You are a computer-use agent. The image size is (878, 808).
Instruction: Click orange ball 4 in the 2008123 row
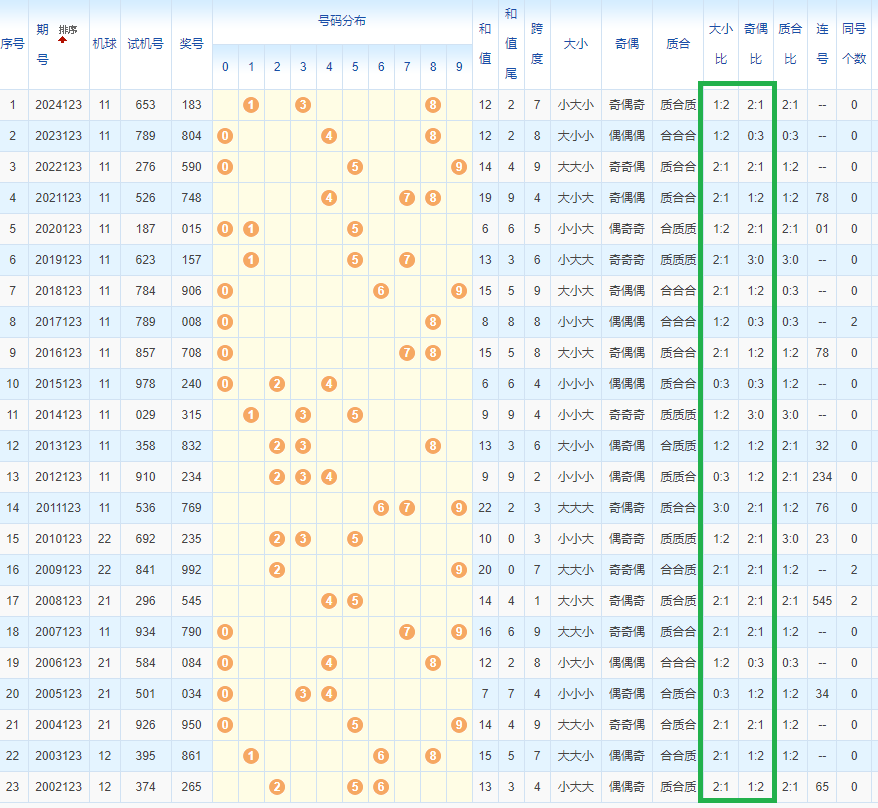[x=329, y=601]
